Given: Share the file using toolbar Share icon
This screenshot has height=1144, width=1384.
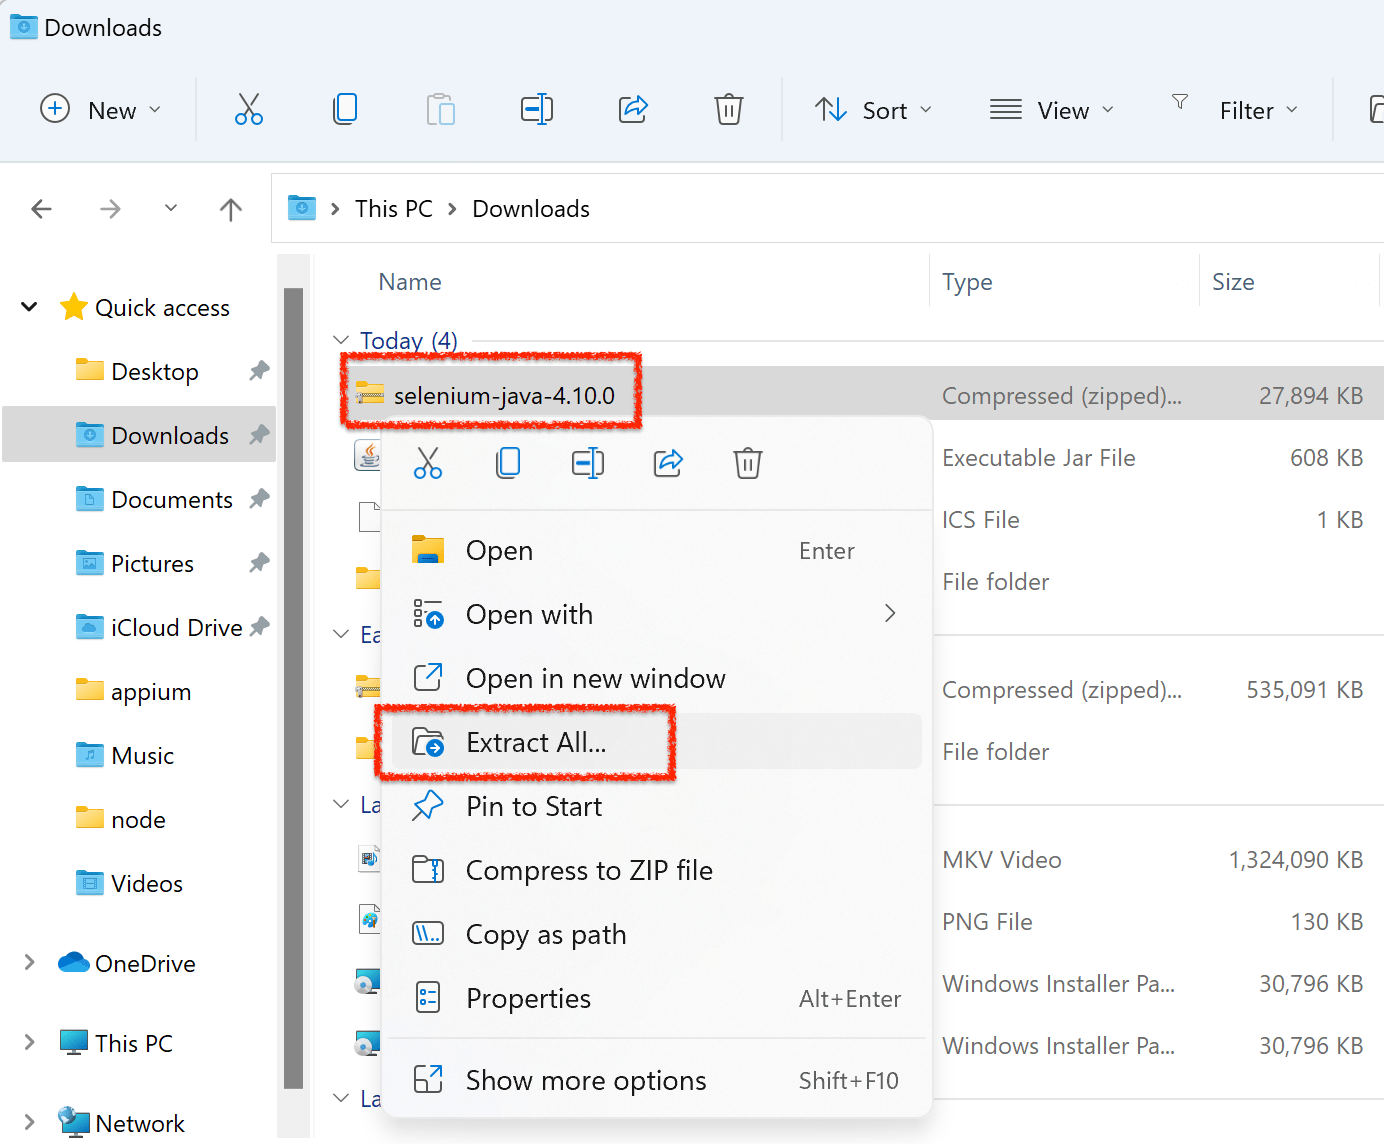Looking at the screenshot, I should coord(633,109).
